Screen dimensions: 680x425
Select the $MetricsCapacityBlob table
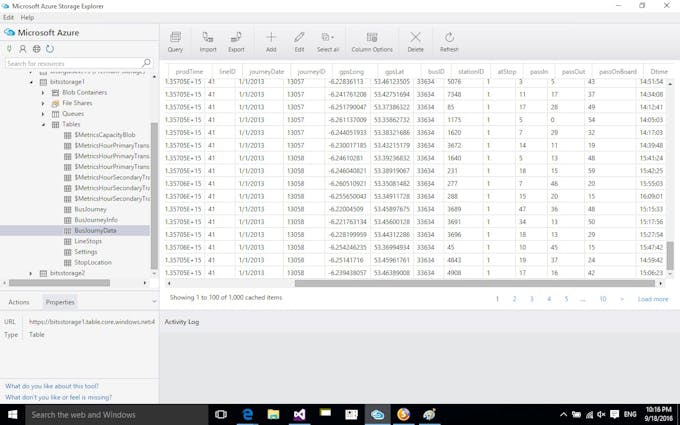coord(105,135)
